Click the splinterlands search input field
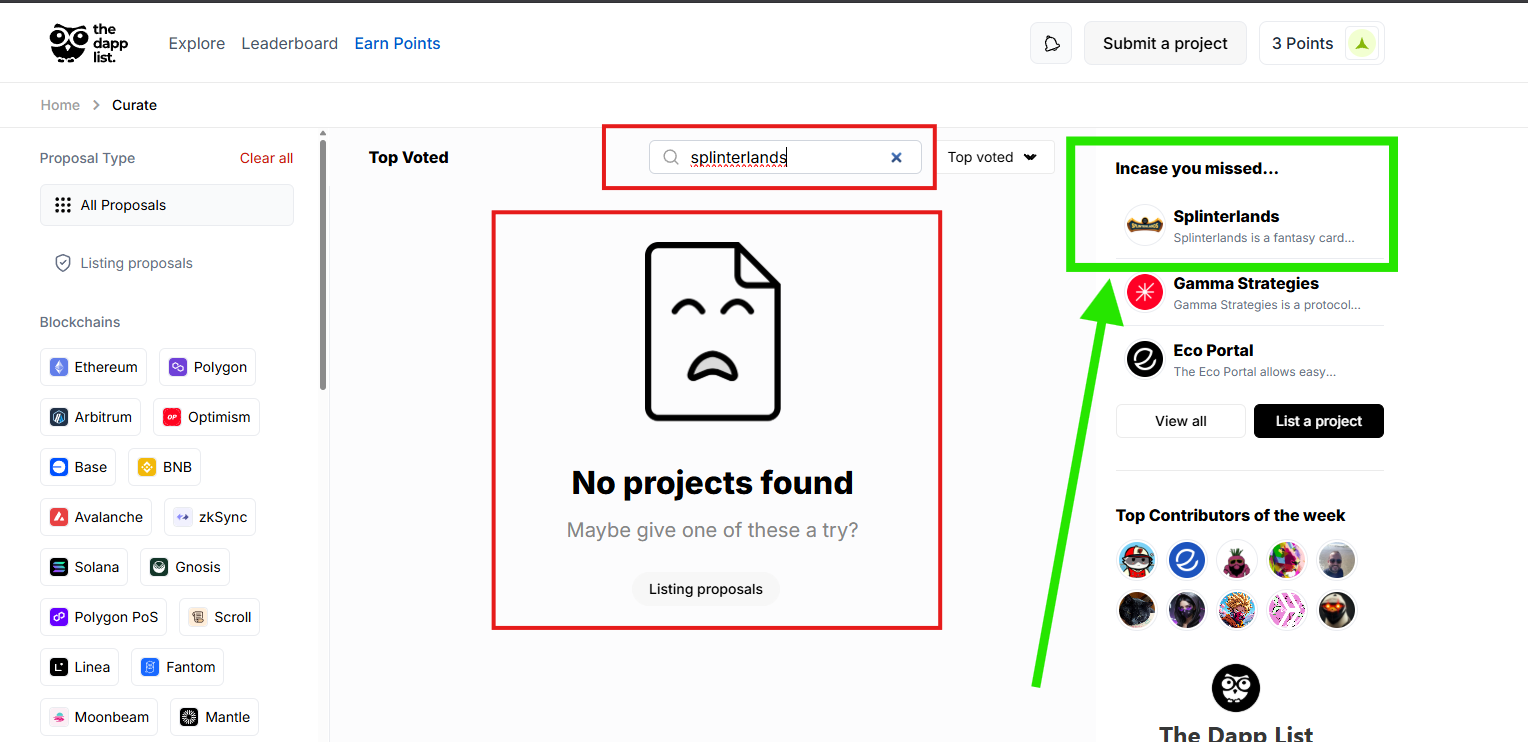Viewport: 1528px width, 742px height. pos(785,157)
